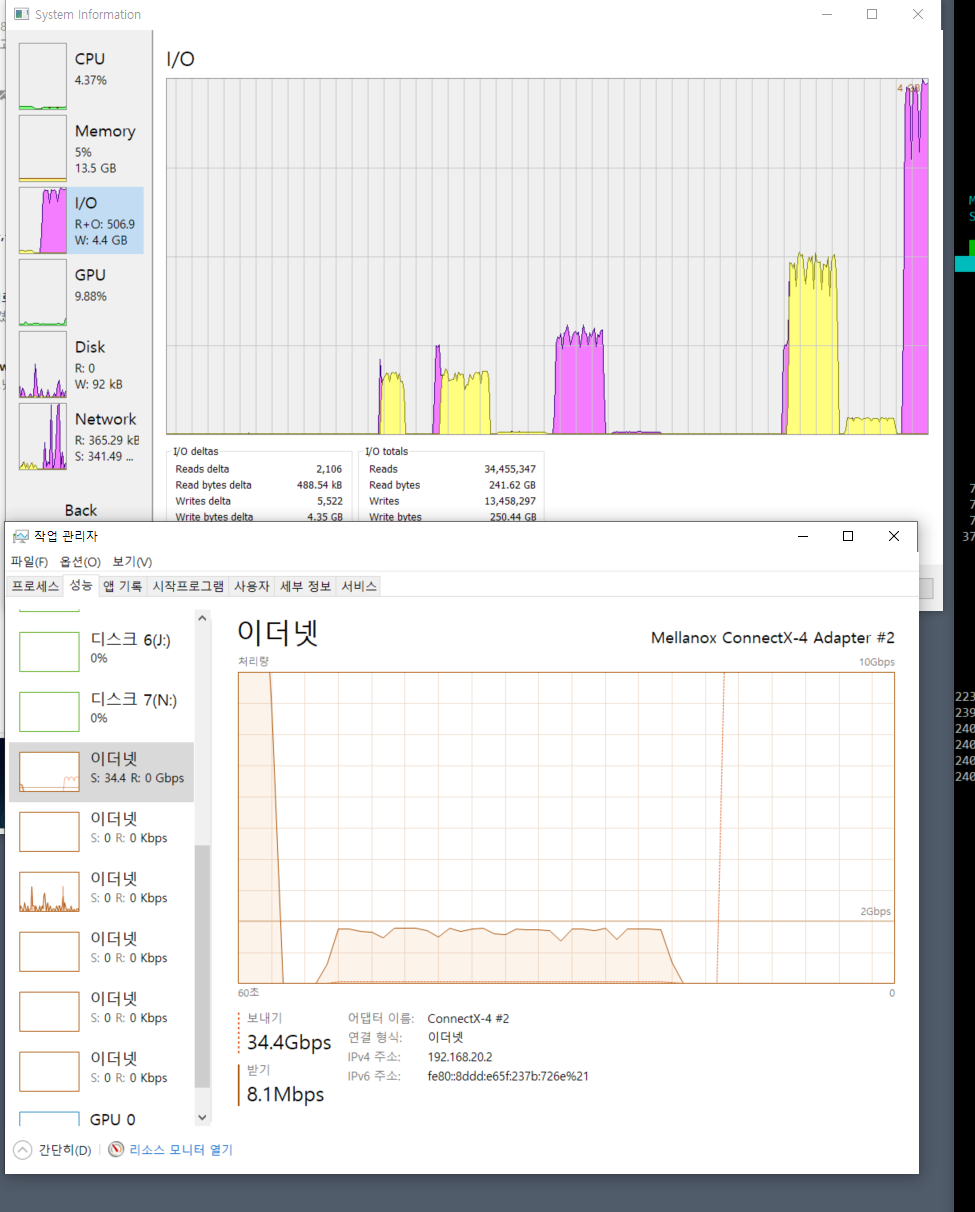Viewport: 975px width, 1212px height.
Task: Select the Network graph in System Information
Action: (x=42, y=436)
